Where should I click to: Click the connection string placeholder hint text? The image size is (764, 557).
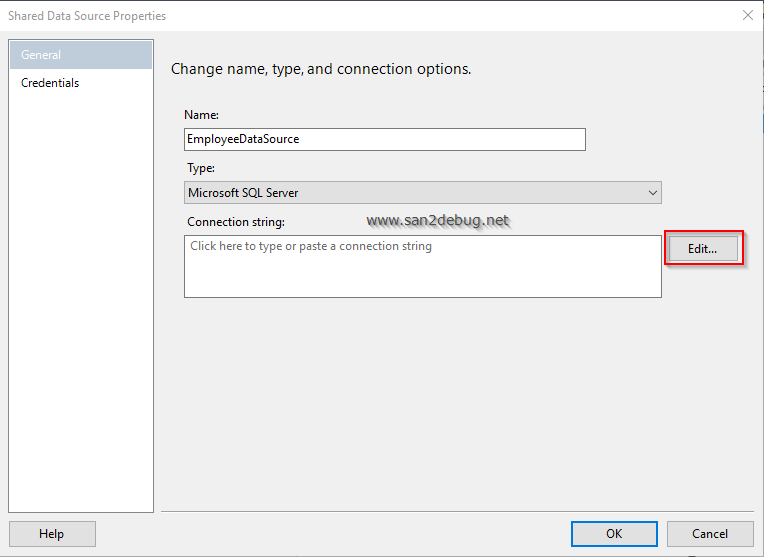pyautogui.click(x=311, y=246)
